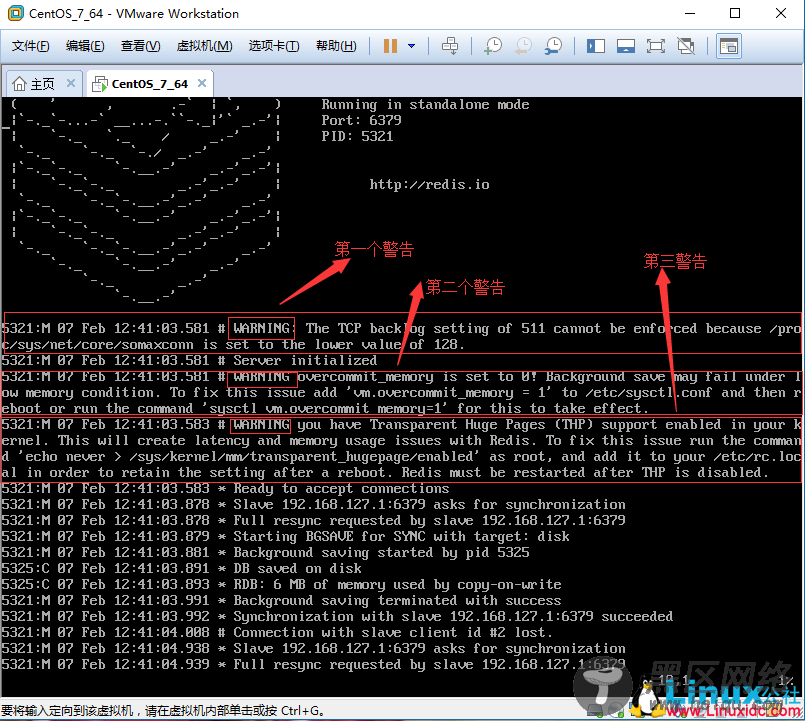The width and height of the screenshot is (805, 721).
Task: Click 'RDB: 6 MB of memory' line
Action: point(281,584)
